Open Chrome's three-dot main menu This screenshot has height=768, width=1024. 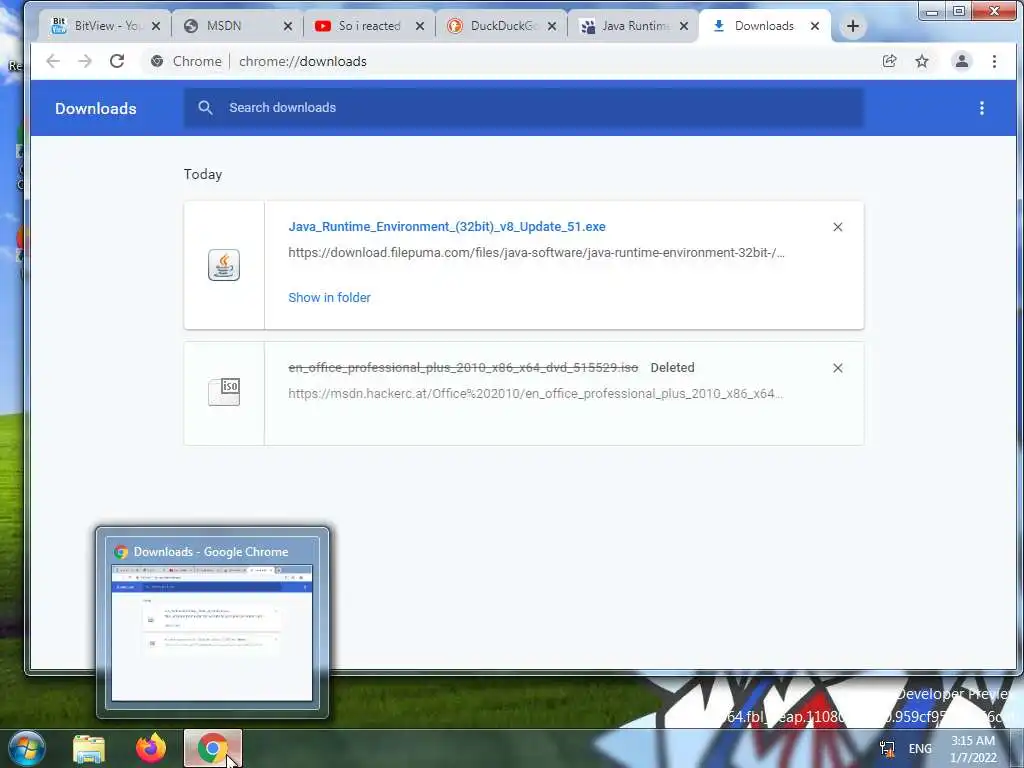tap(994, 61)
